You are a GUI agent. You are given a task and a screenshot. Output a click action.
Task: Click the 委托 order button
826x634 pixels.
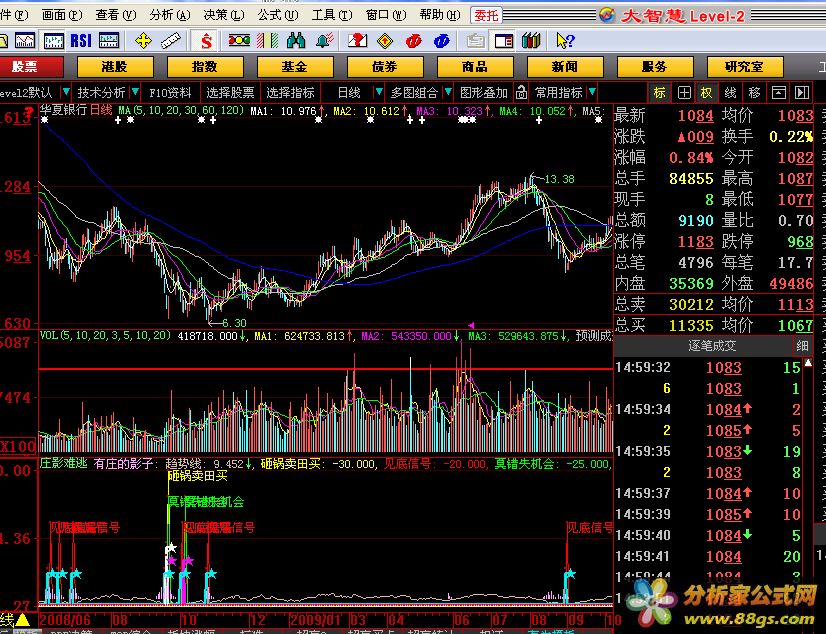pos(486,15)
